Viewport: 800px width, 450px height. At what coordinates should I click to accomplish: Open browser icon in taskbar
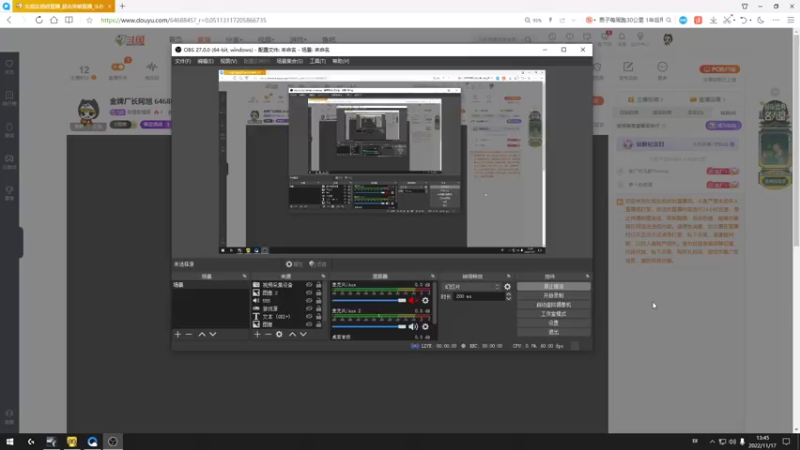coord(92,442)
